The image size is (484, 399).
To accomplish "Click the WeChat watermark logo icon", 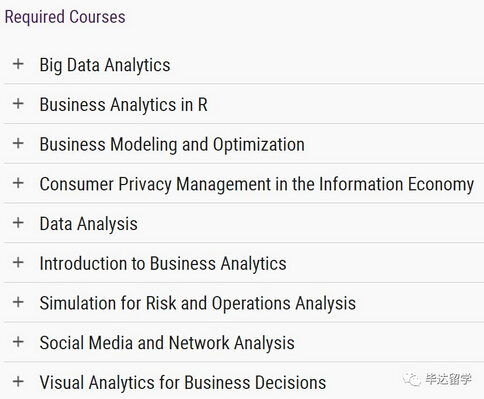I will pos(412,379).
